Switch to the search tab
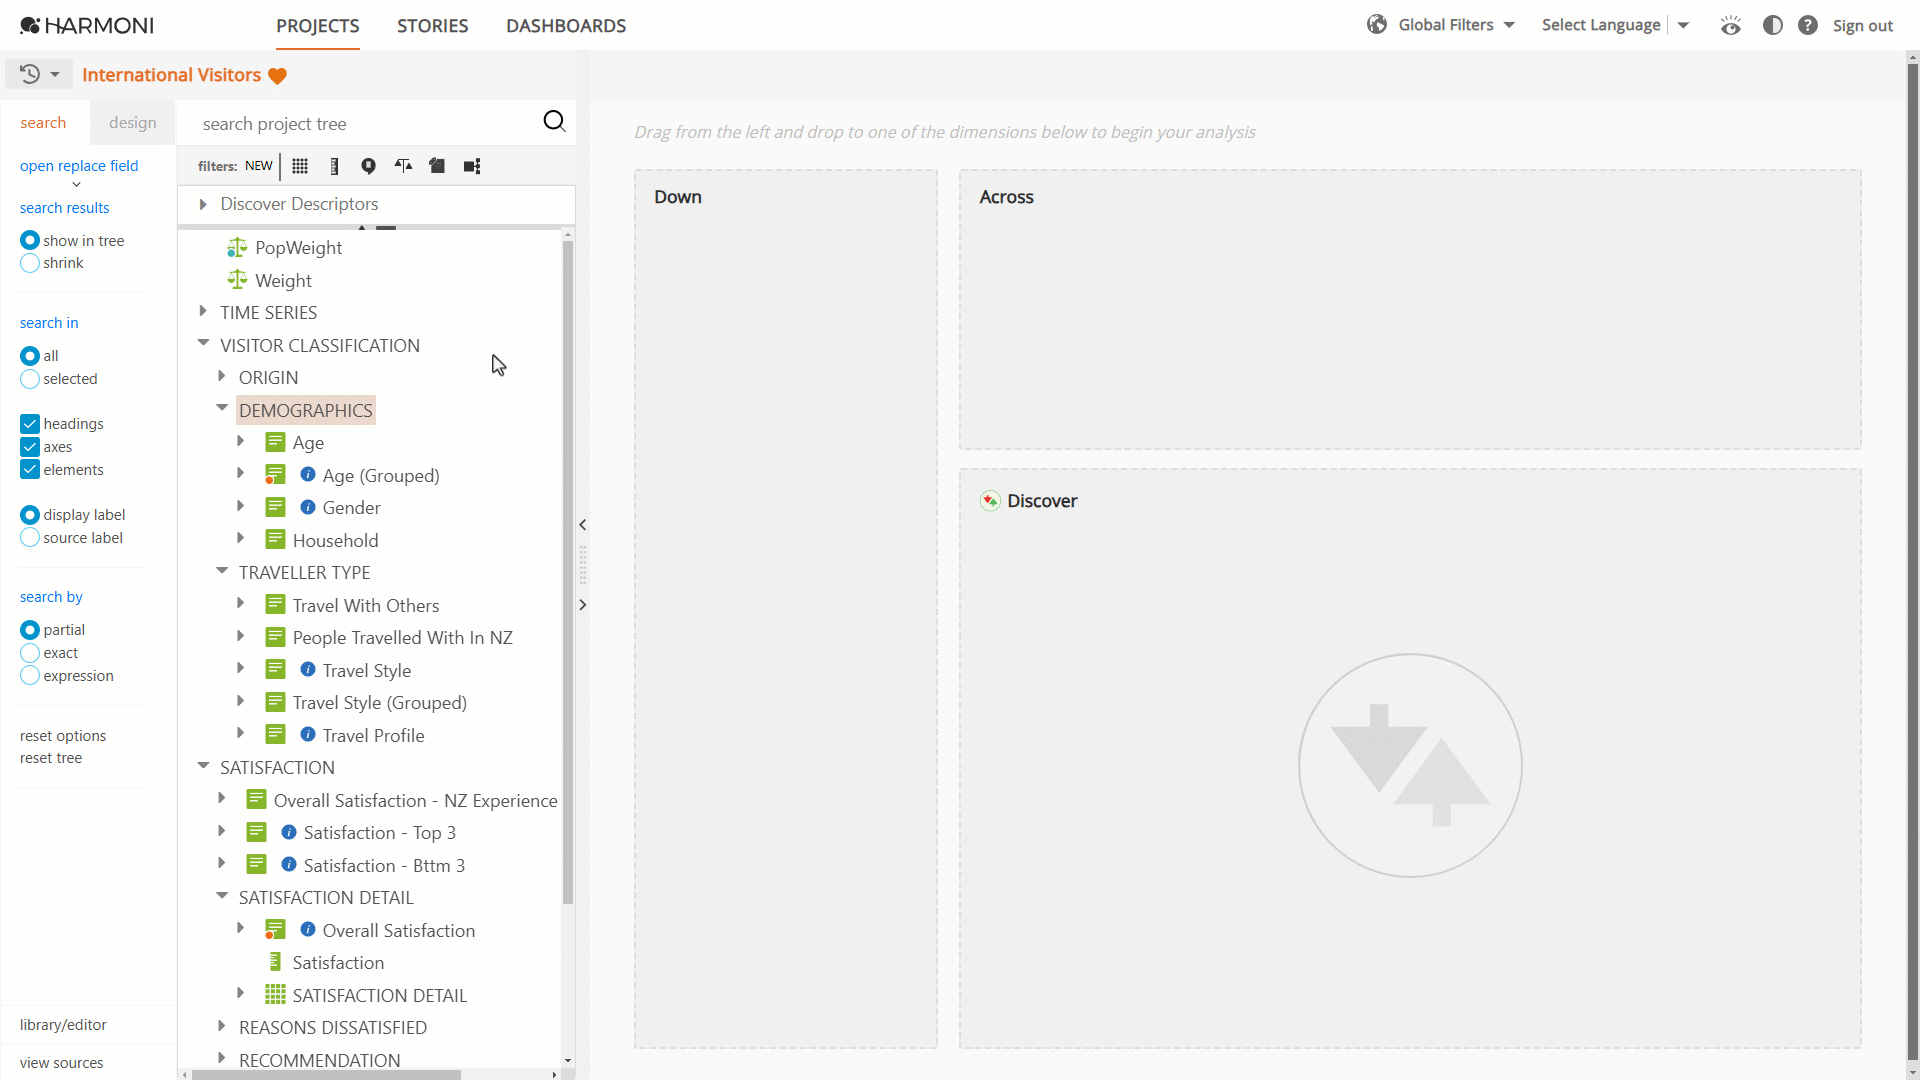Screen dimensions: 1920x1080 pos(43,122)
